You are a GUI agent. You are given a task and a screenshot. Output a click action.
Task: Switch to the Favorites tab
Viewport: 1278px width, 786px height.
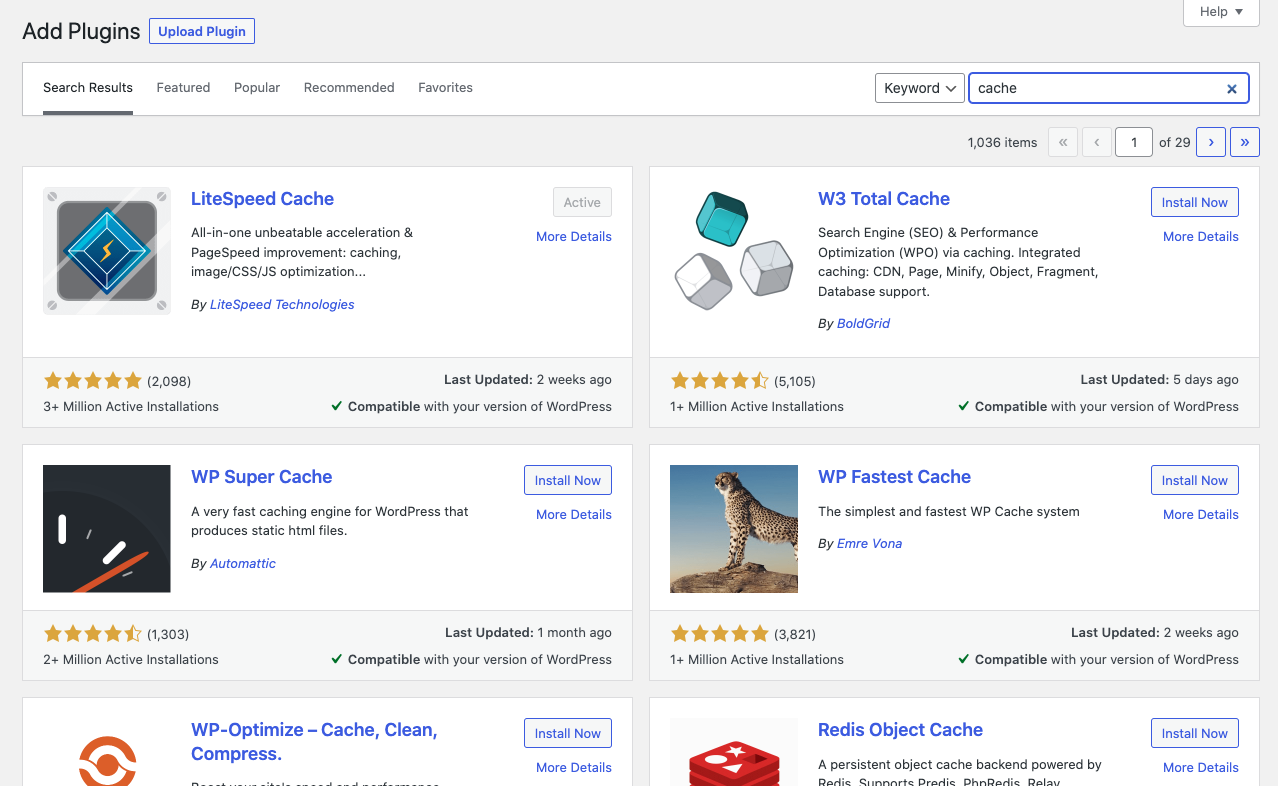445,88
